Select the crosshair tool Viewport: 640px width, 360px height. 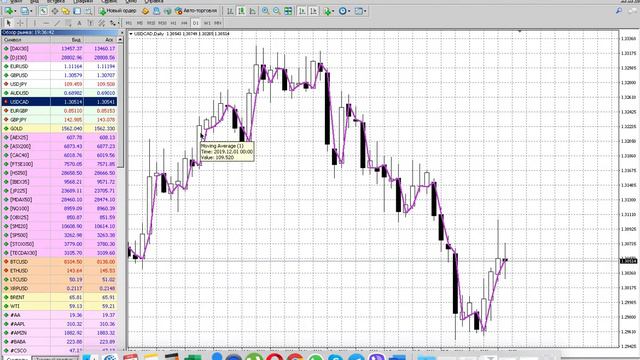point(20,23)
